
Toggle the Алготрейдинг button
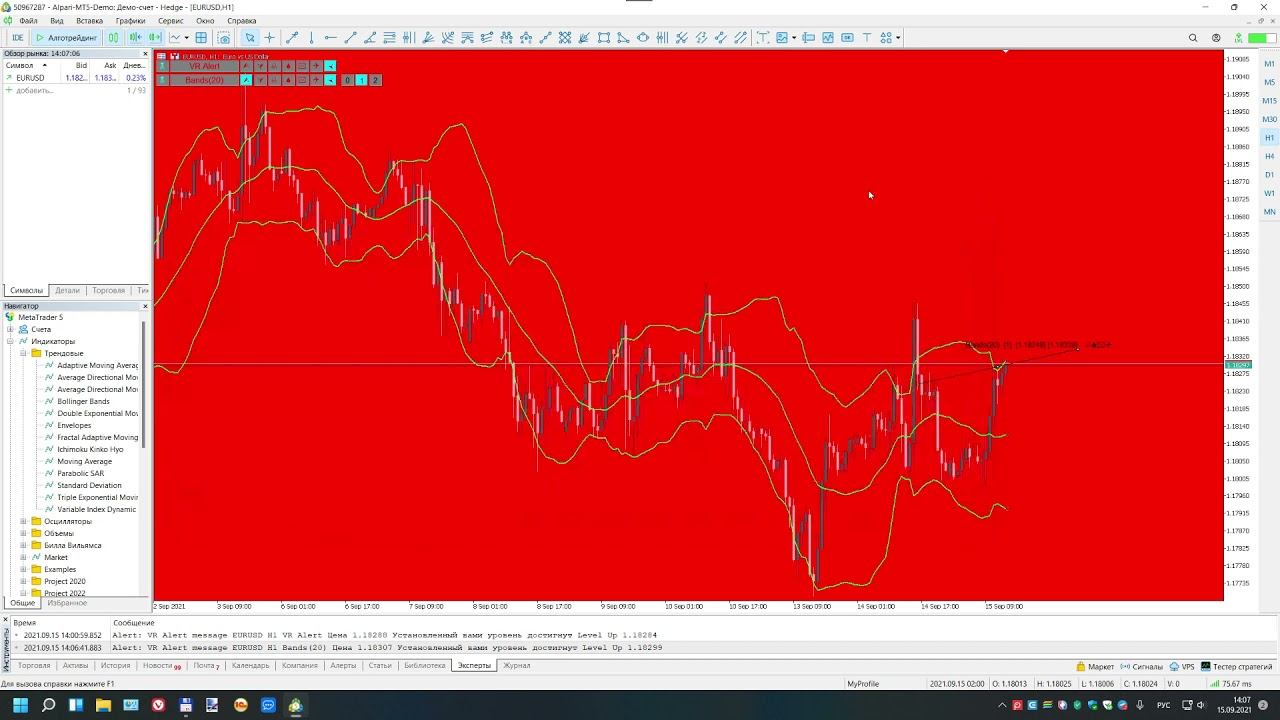tap(67, 38)
